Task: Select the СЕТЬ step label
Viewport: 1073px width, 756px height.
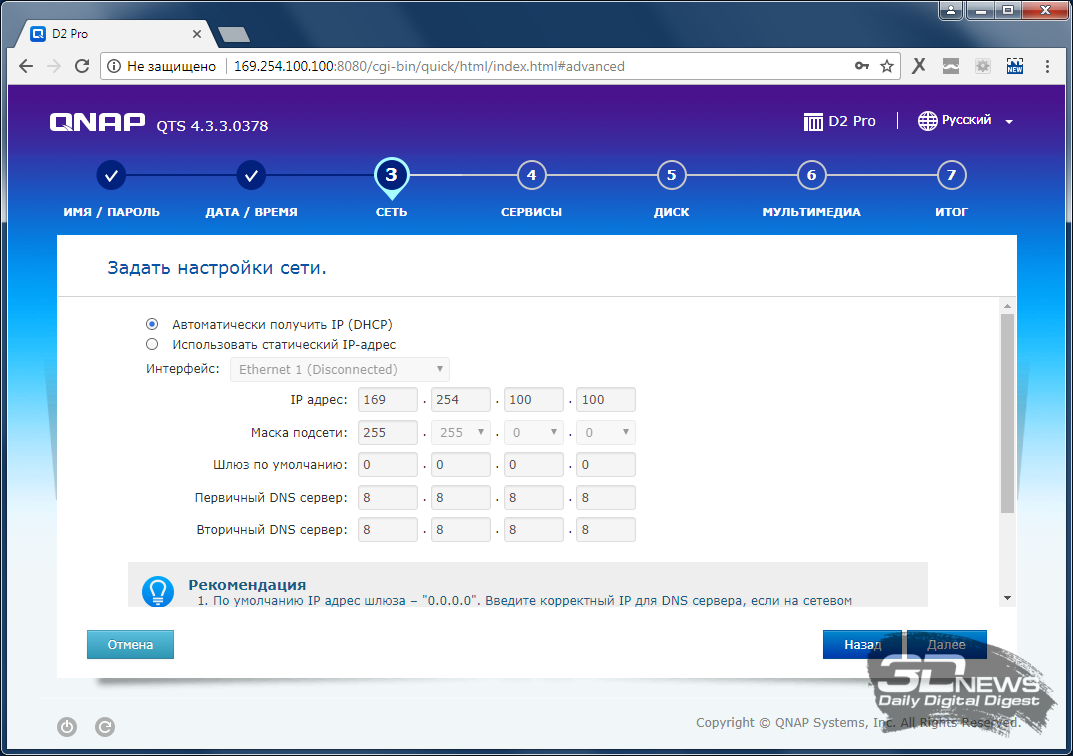Action: pos(391,212)
